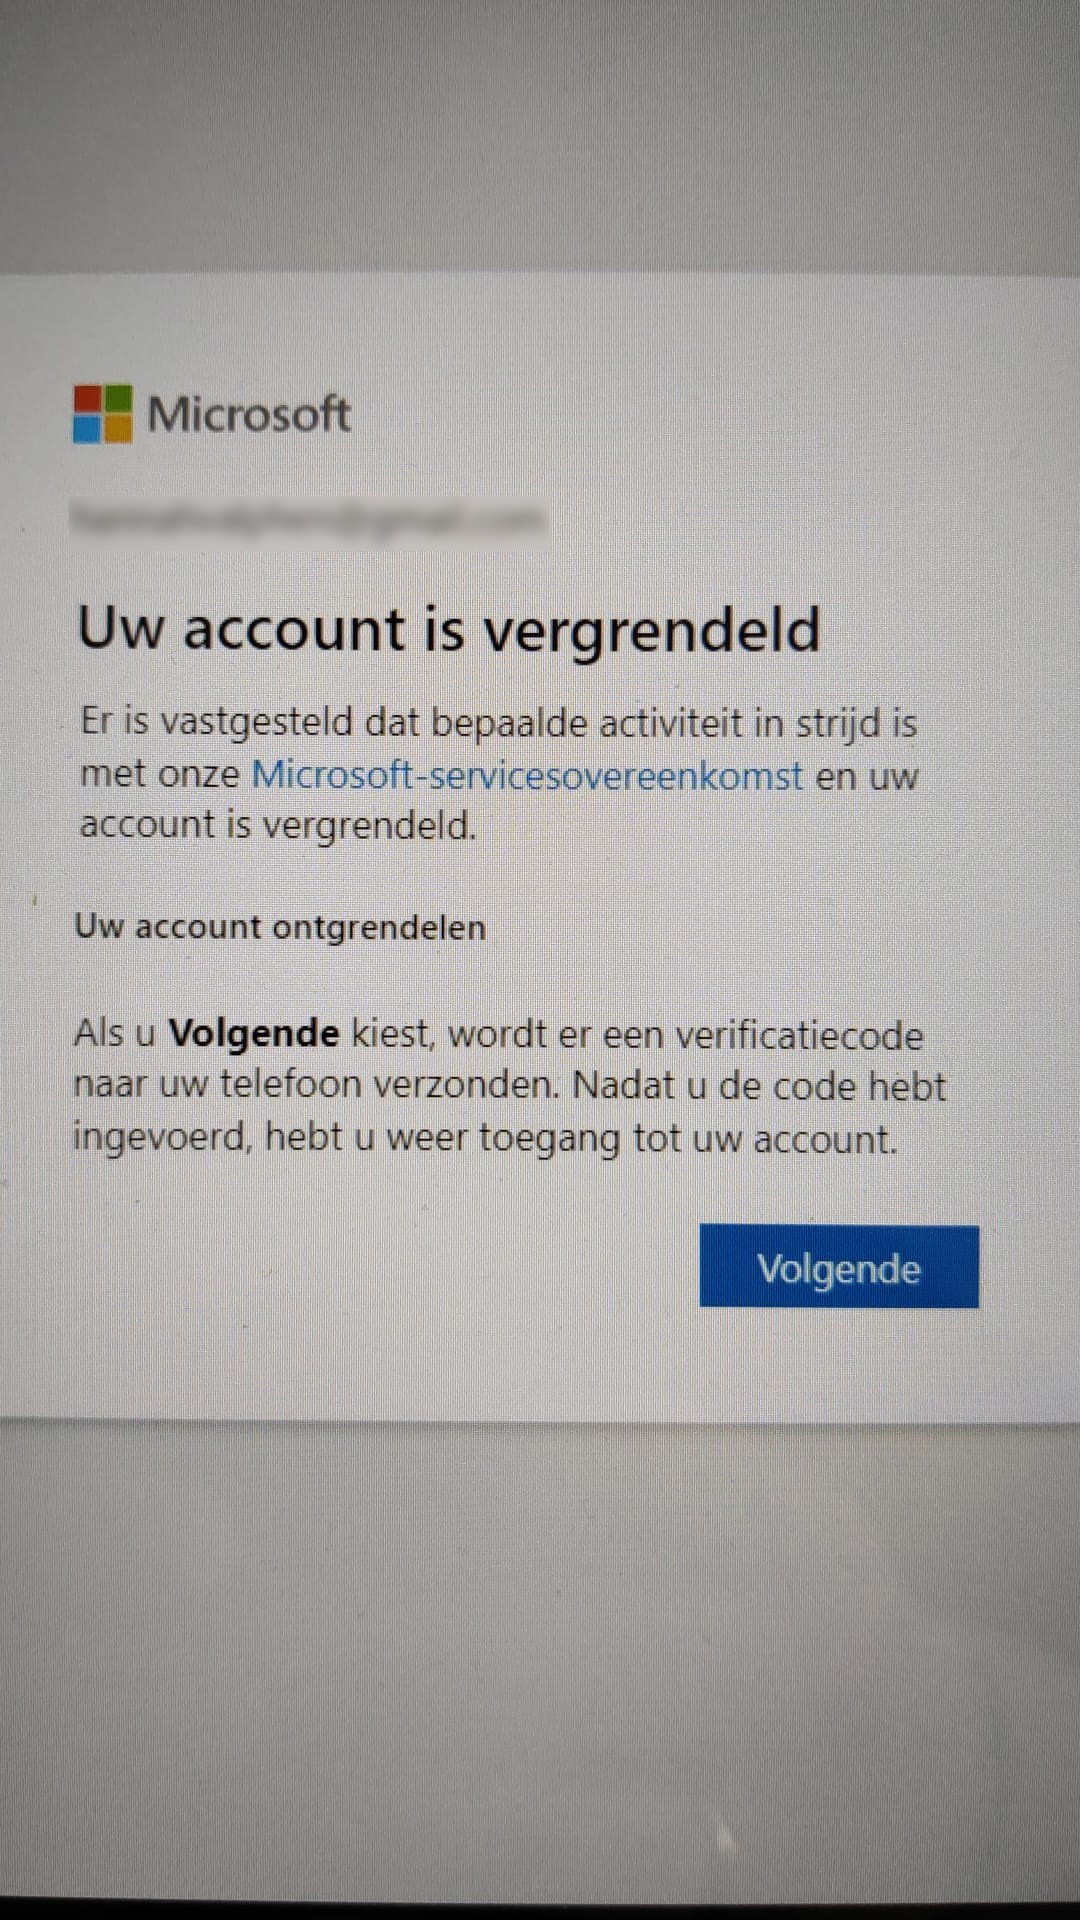1080x1920 pixels.
Task: Click the green square of the Microsoft logo
Action: click(x=118, y=399)
